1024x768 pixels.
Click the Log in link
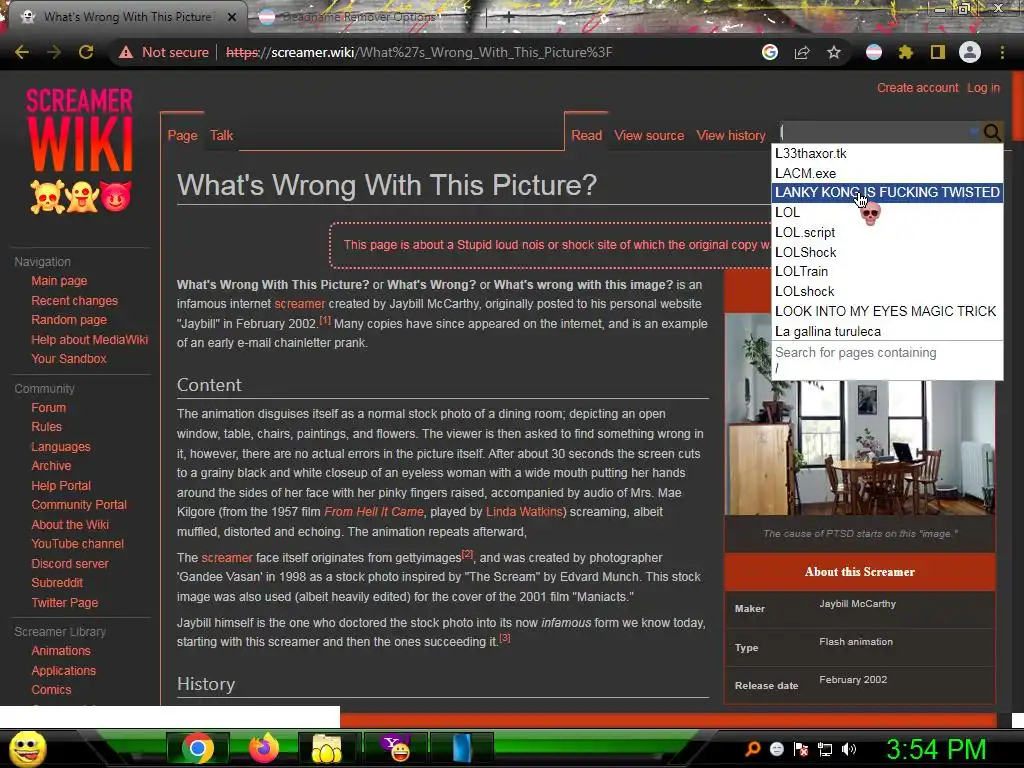point(984,88)
